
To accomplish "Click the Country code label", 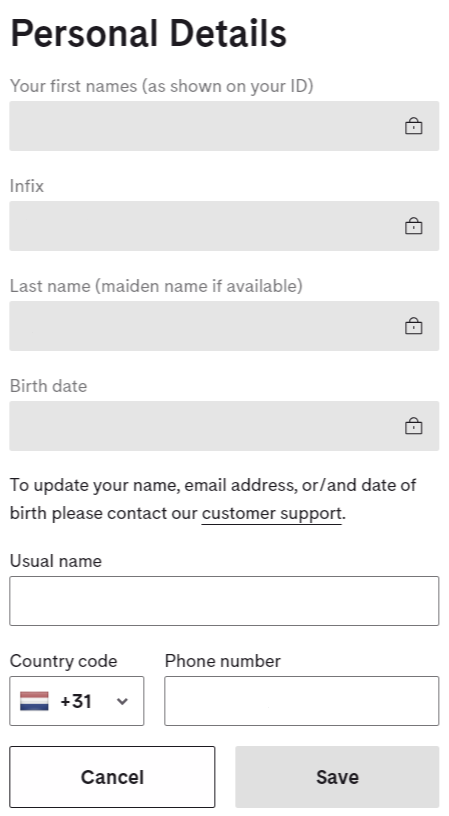I will click(x=63, y=661).
